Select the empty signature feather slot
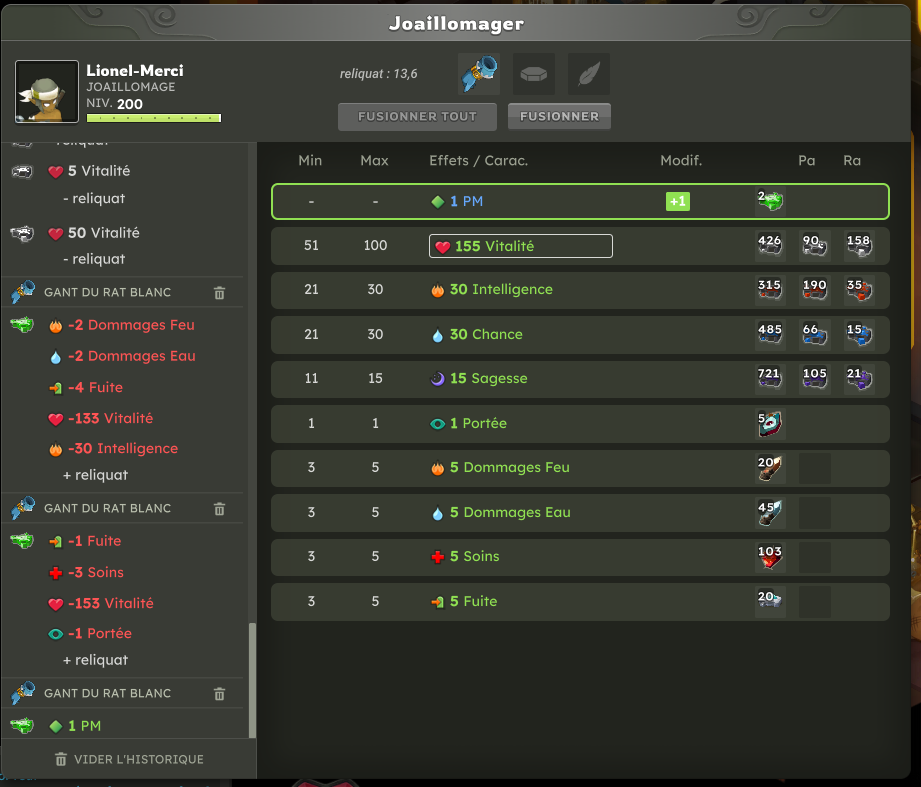The image size is (921, 787). (589, 74)
